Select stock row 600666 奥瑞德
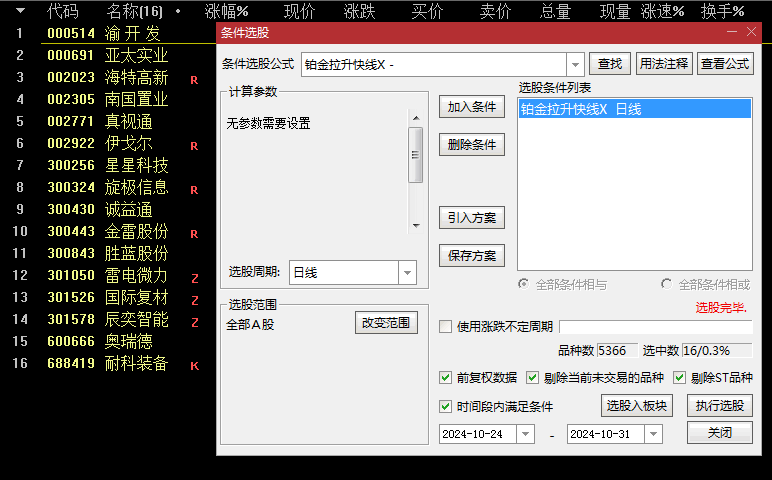 [108, 341]
